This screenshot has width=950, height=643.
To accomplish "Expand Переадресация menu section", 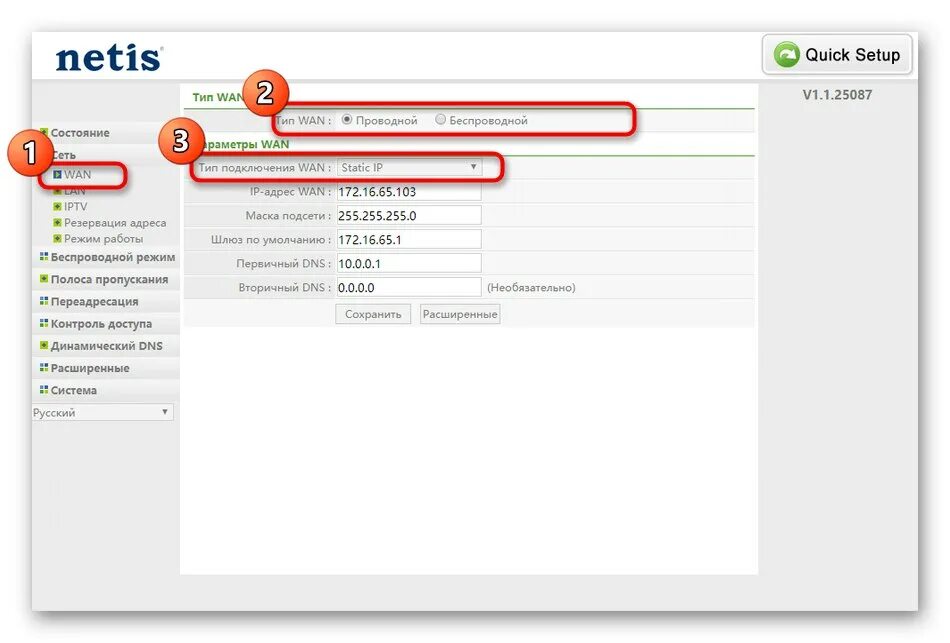I will click(x=94, y=301).
